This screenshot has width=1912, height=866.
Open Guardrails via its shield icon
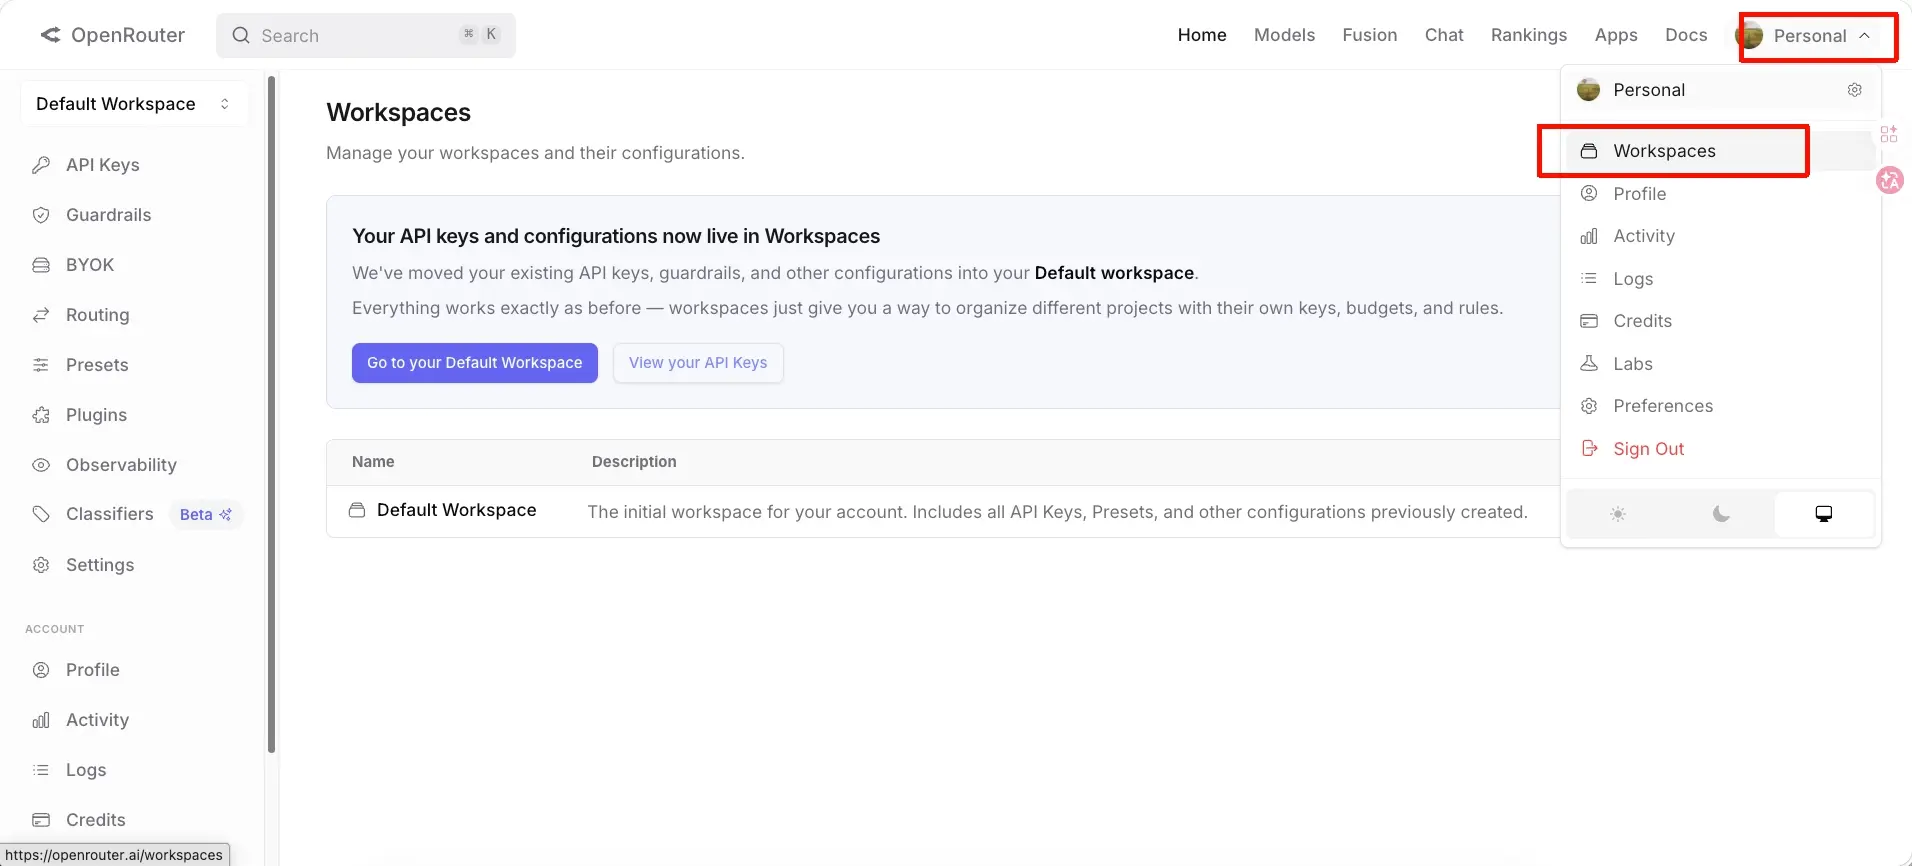tap(41, 215)
